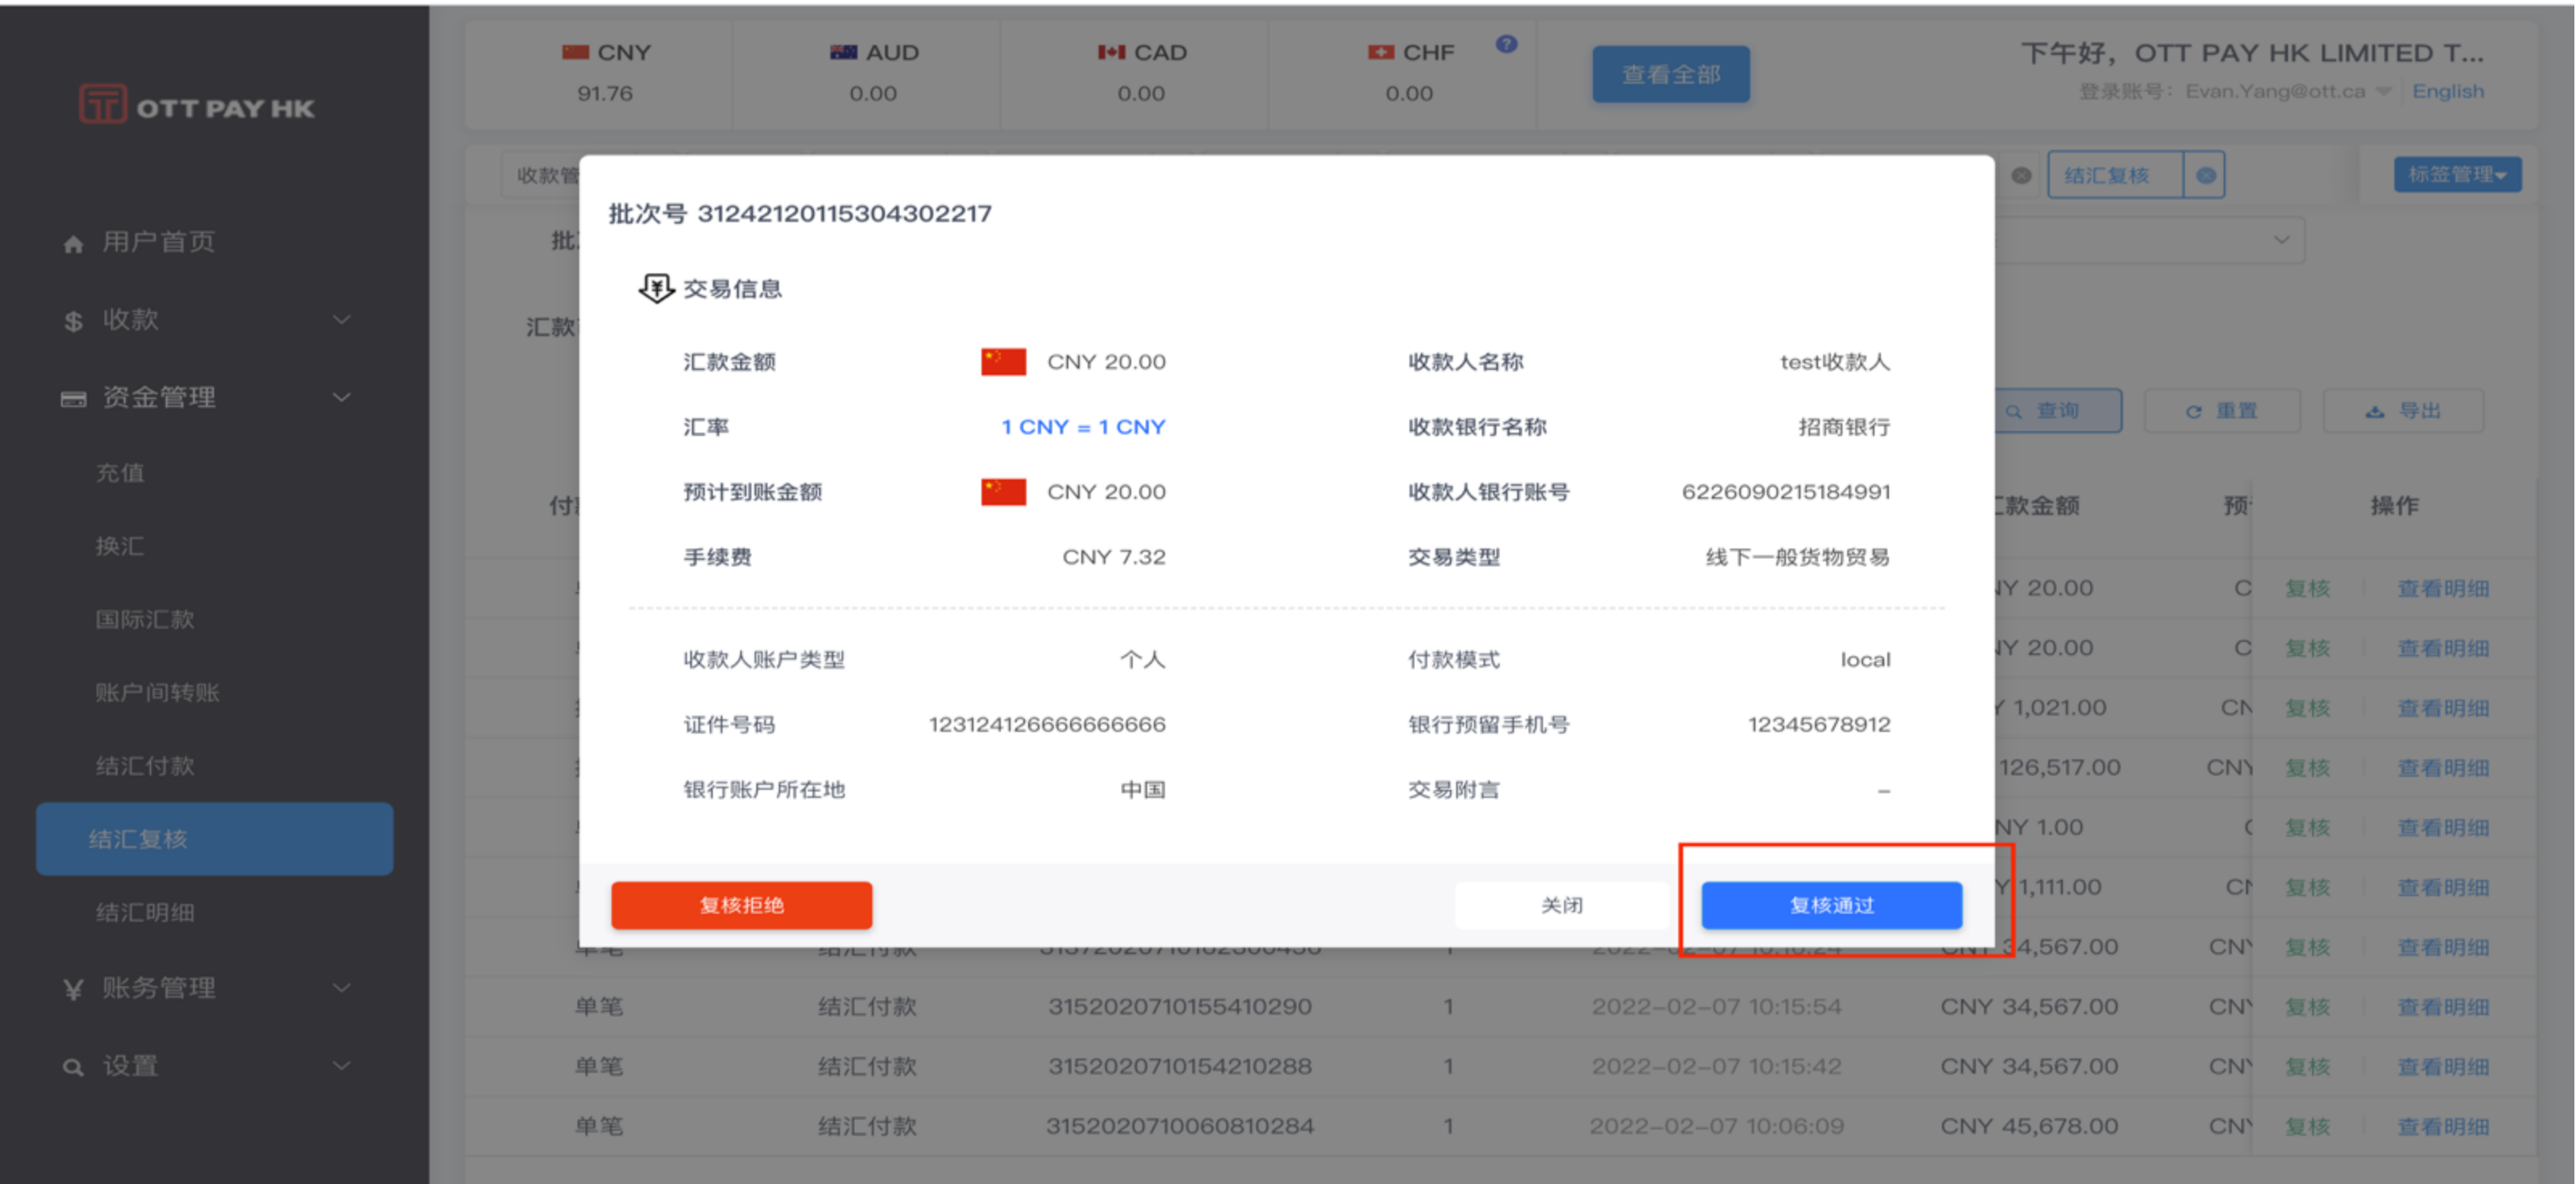Click the card icon beside 资金管理
Image resolution: width=2576 pixels, height=1184 pixels.
(73, 399)
